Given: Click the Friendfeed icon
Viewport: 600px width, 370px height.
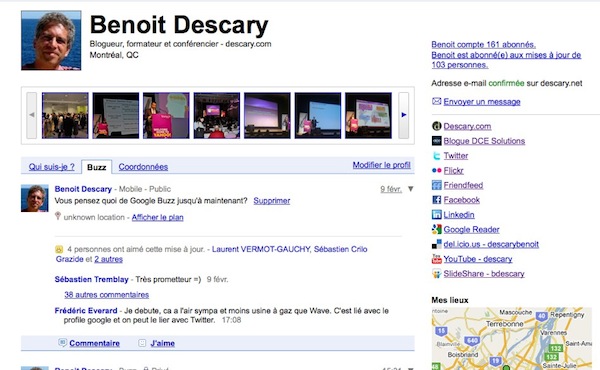Looking at the screenshot, I should pyautogui.click(x=437, y=185).
